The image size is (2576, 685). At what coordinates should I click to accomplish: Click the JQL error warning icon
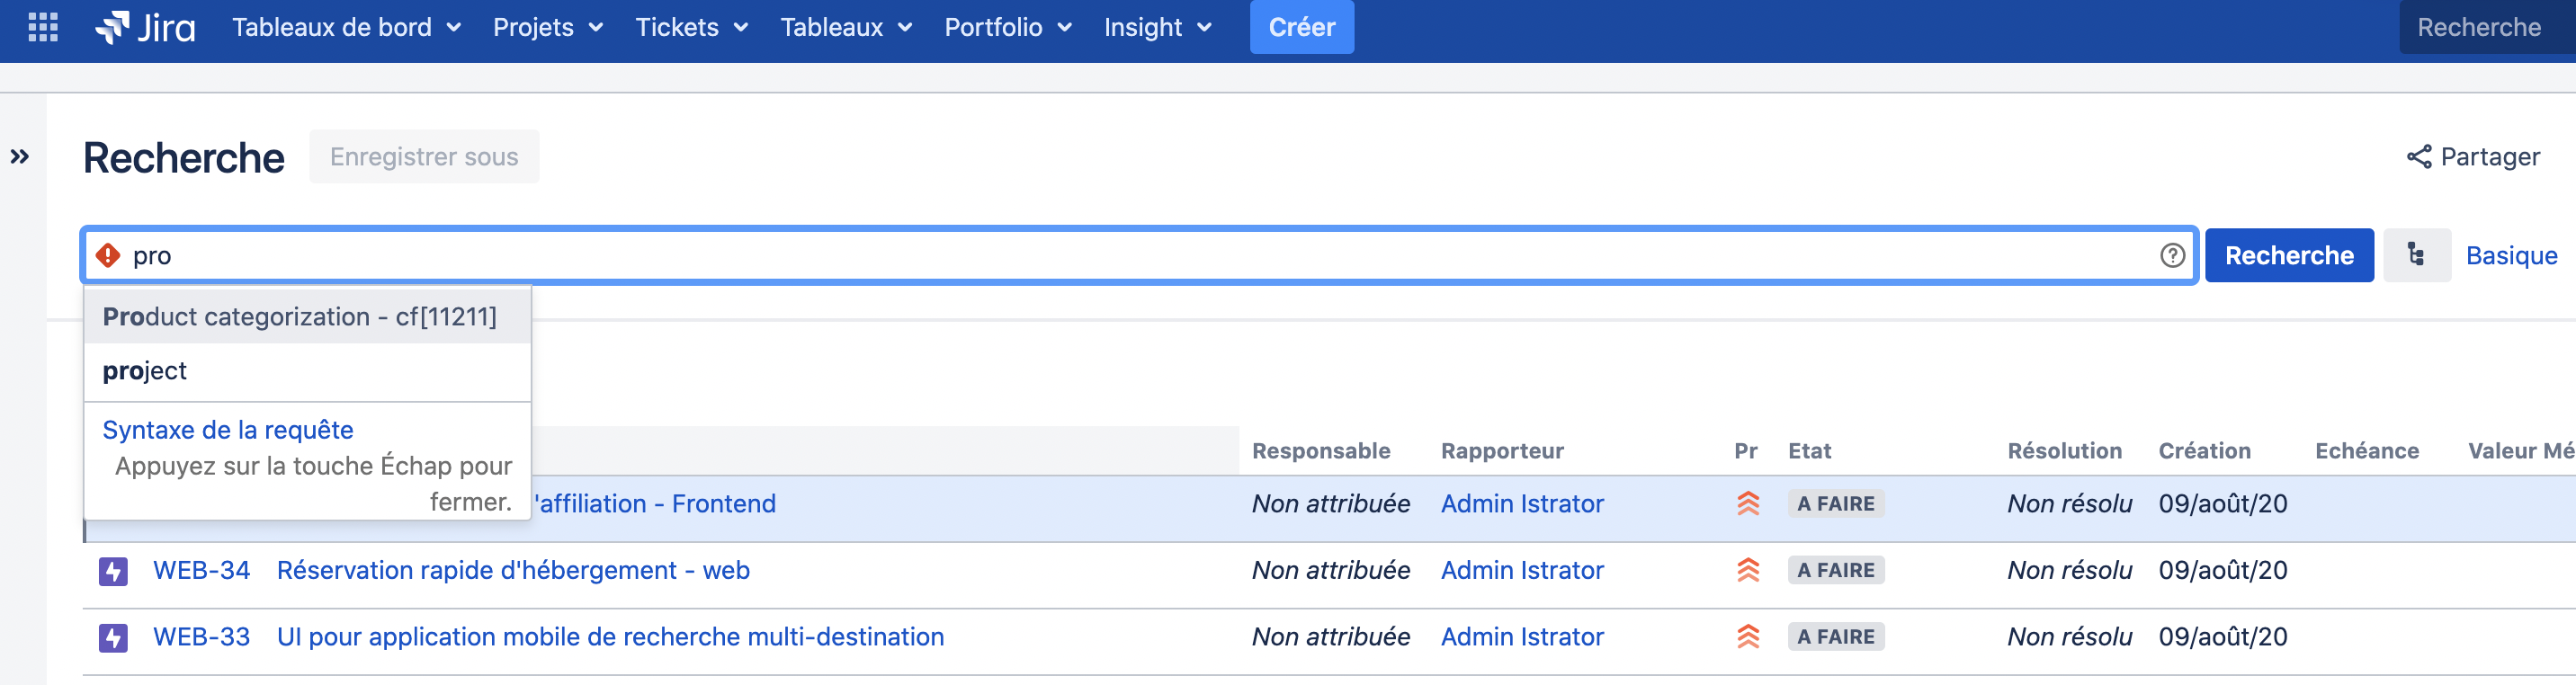[108, 256]
